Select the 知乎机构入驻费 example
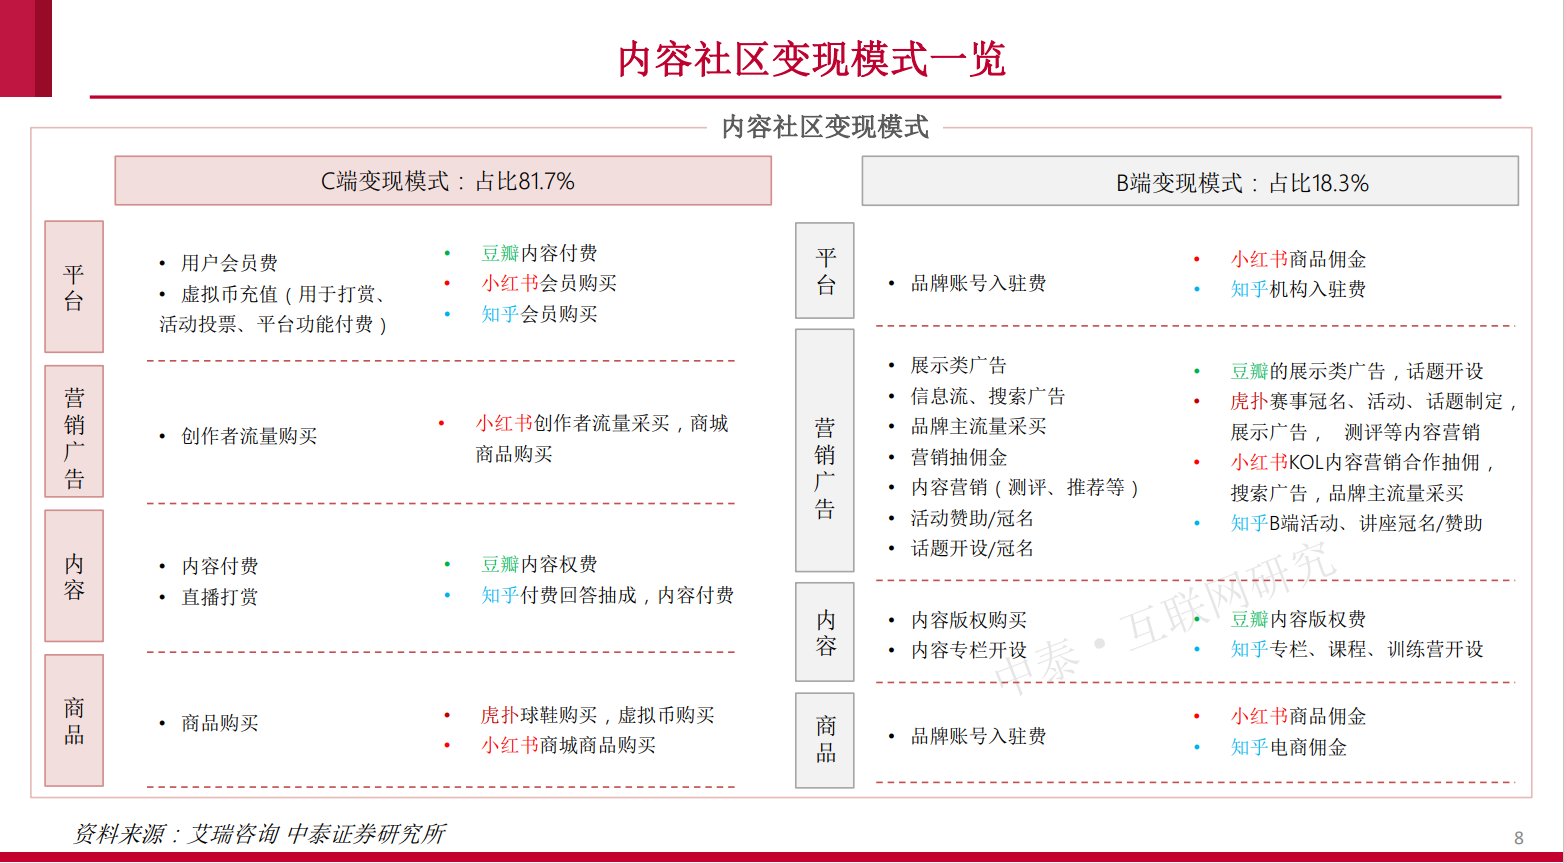The width and height of the screenshot is (1564, 863). pyautogui.click(x=1298, y=289)
